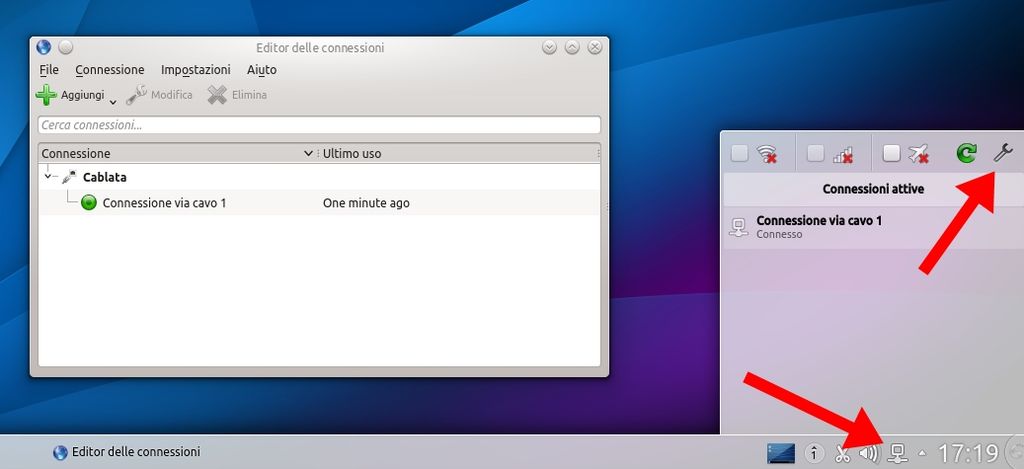The height and width of the screenshot is (469, 1024).
Task: Toggle the Wi-Fi enable checkbox
Action: click(739, 154)
